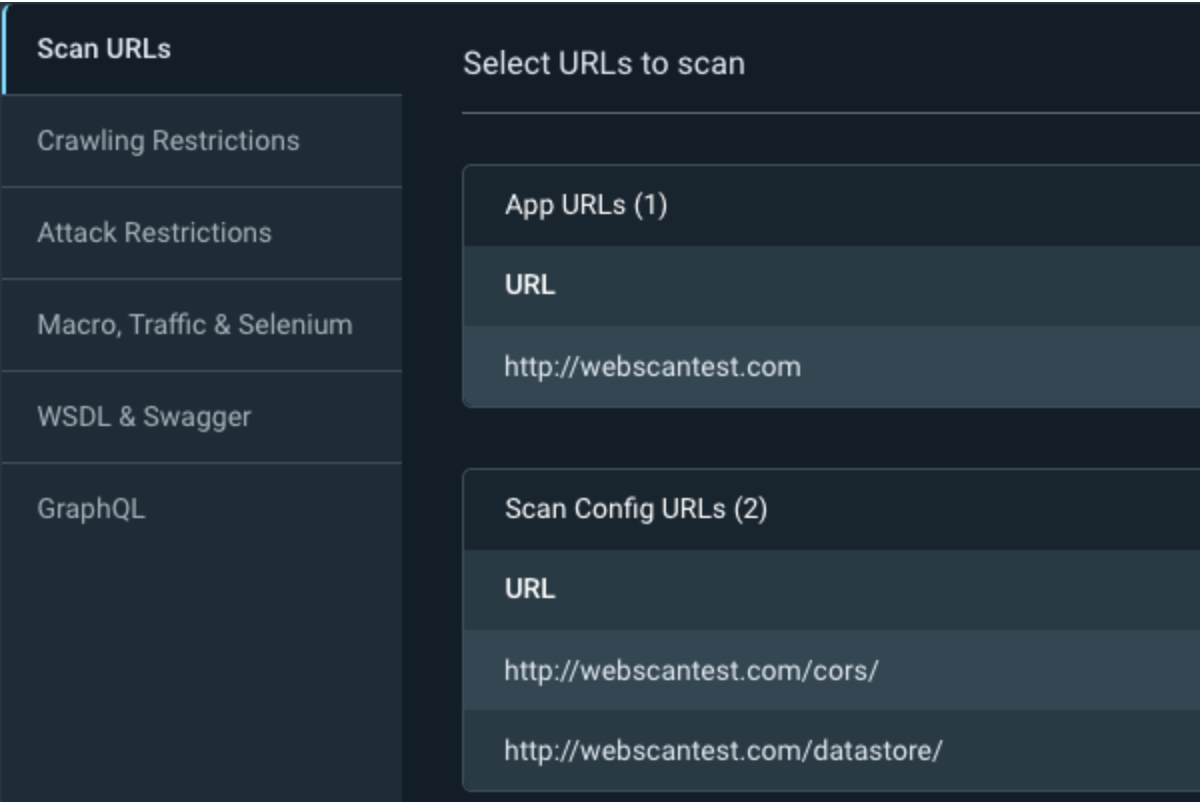1200x802 pixels.
Task: Select the http://webscantest.com row
Action: tap(652, 367)
